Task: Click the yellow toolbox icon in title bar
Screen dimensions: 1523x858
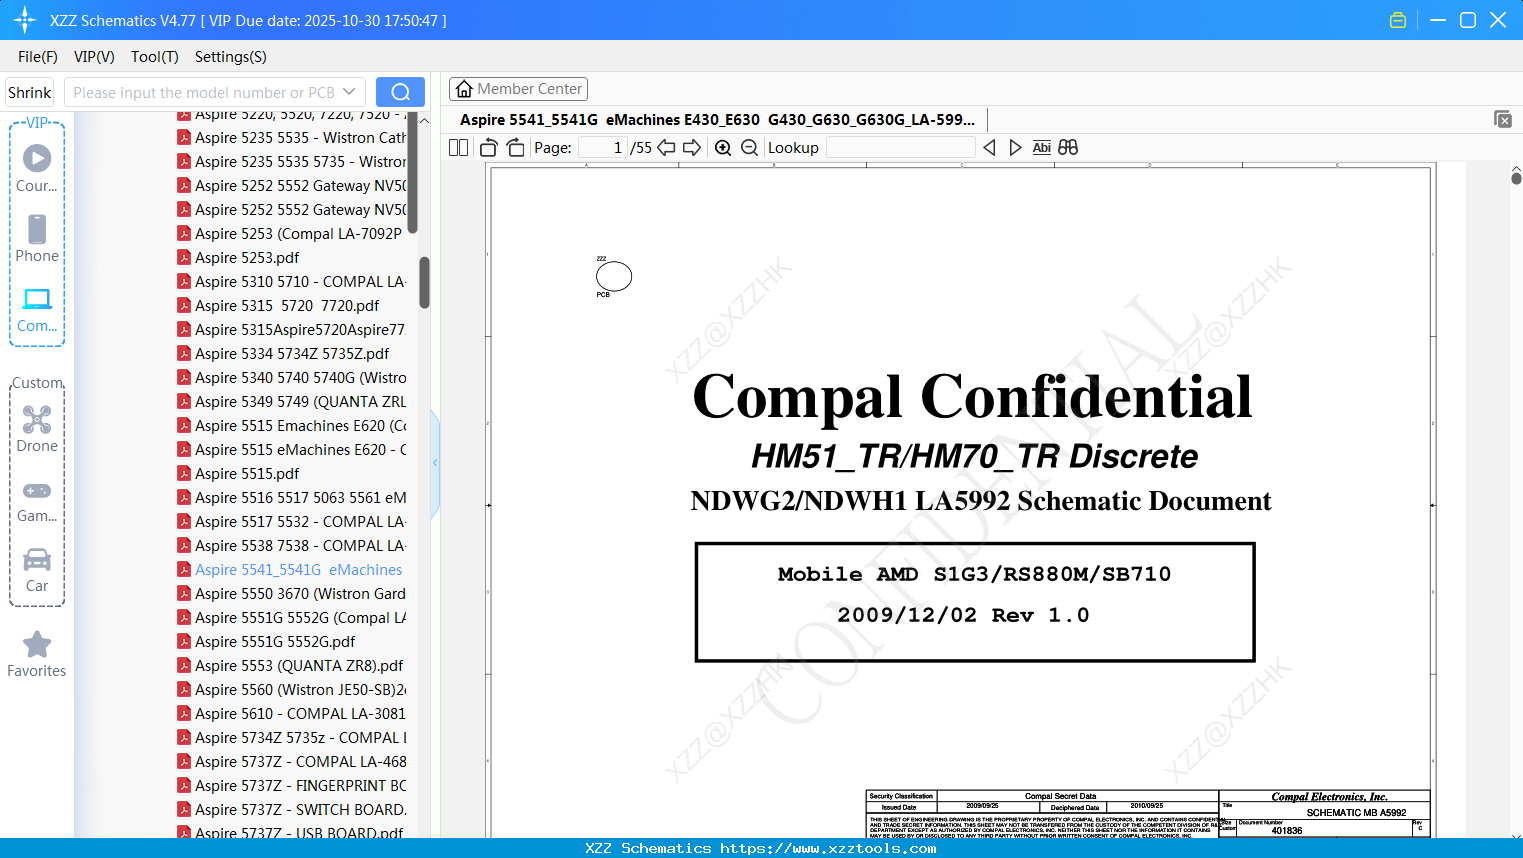Action: pyautogui.click(x=1398, y=20)
